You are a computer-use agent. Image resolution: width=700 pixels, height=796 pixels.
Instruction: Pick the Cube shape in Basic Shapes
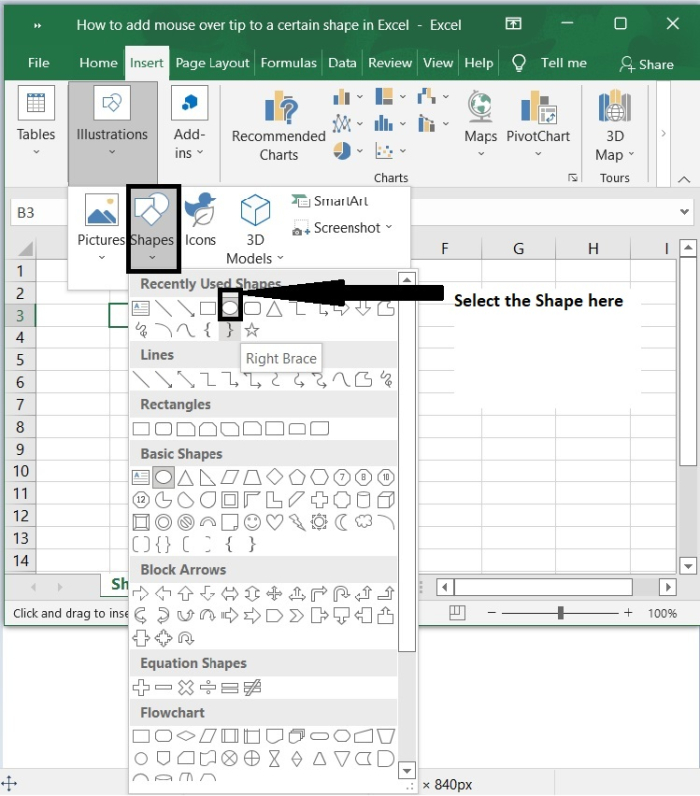pos(386,500)
